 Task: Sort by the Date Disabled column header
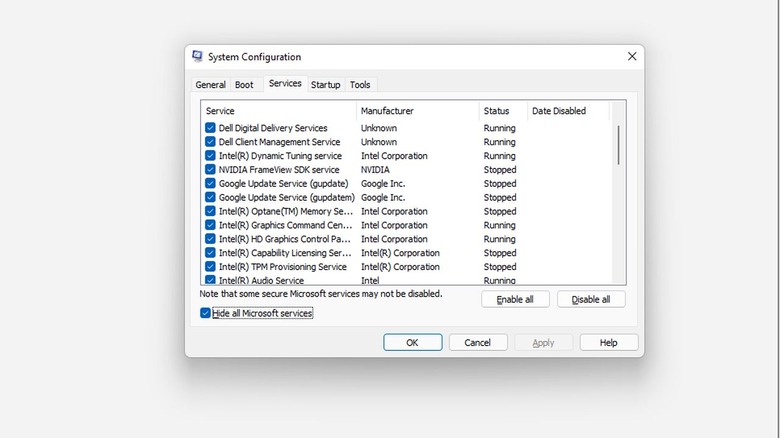tap(568, 111)
